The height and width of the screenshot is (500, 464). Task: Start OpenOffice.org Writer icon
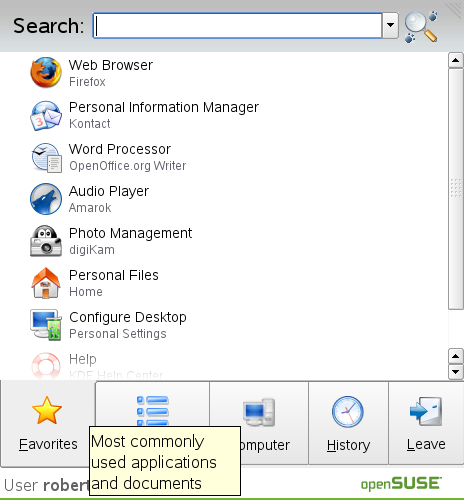coord(46,158)
